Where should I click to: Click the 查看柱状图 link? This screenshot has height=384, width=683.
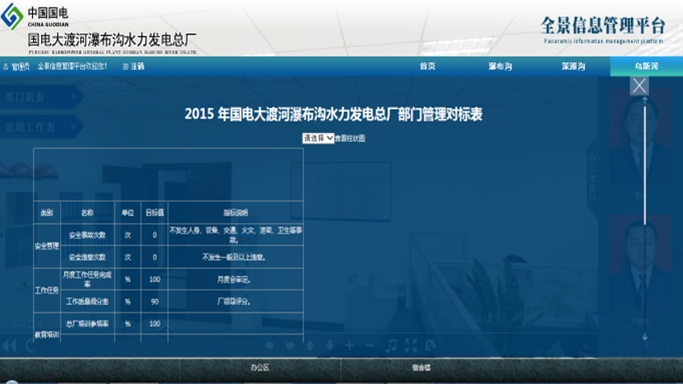click(350, 138)
